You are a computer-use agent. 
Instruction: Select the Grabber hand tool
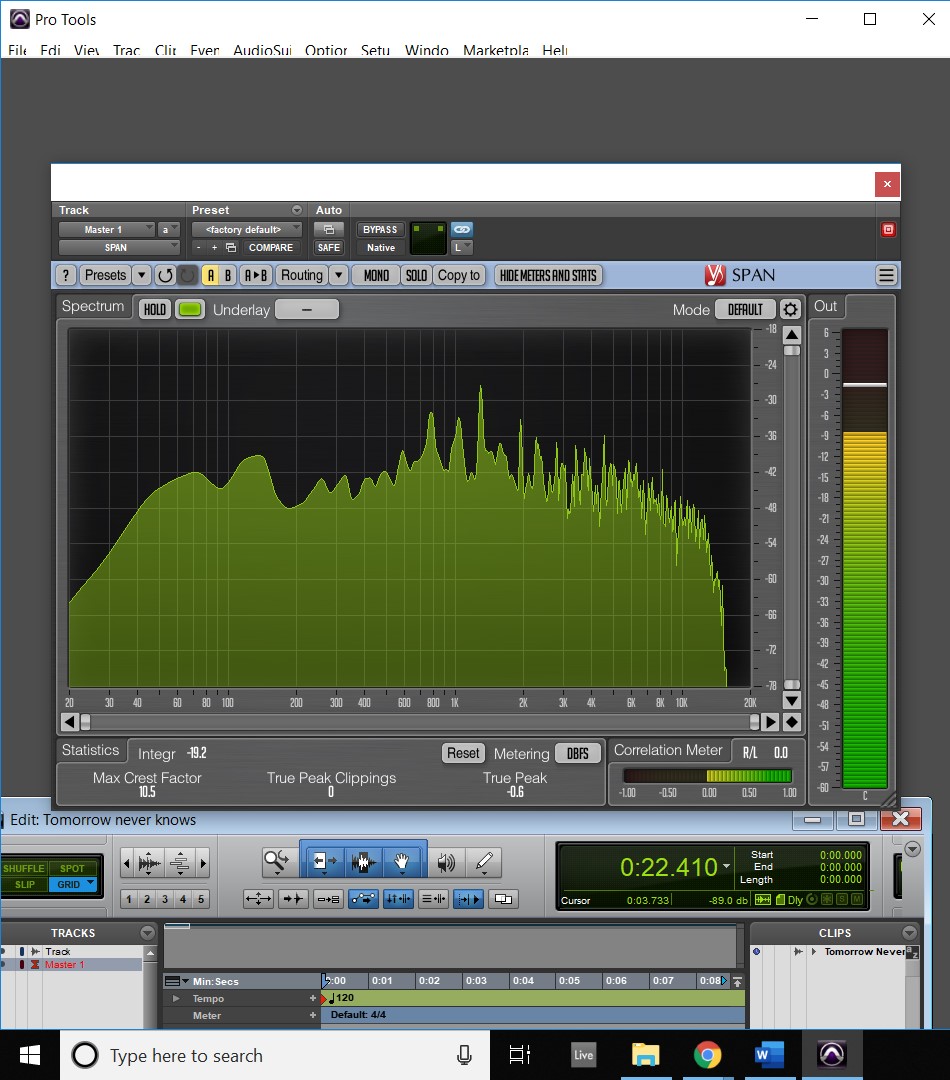pyautogui.click(x=402, y=861)
